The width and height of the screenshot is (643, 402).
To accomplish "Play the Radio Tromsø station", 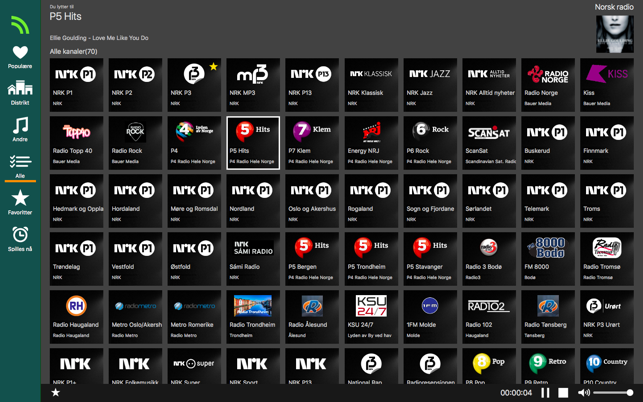I will [x=607, y=259].
